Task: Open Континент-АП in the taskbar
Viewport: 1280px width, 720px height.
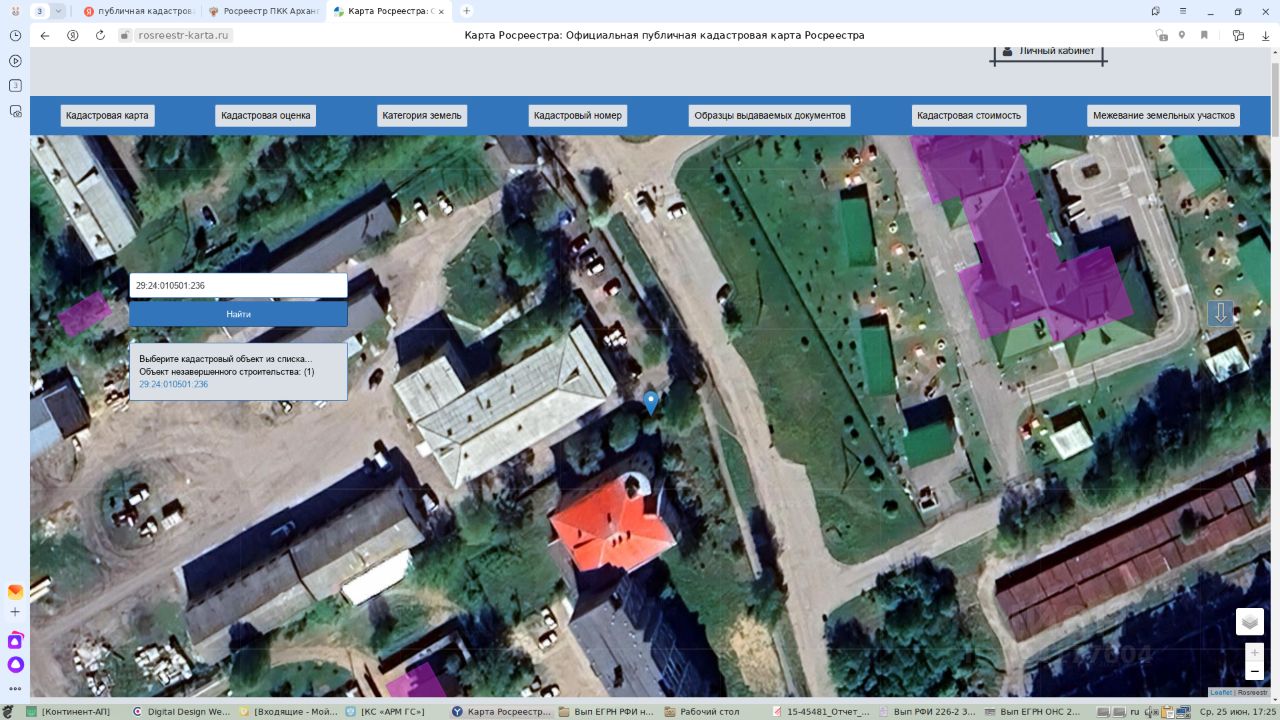Action: (68, 712)
